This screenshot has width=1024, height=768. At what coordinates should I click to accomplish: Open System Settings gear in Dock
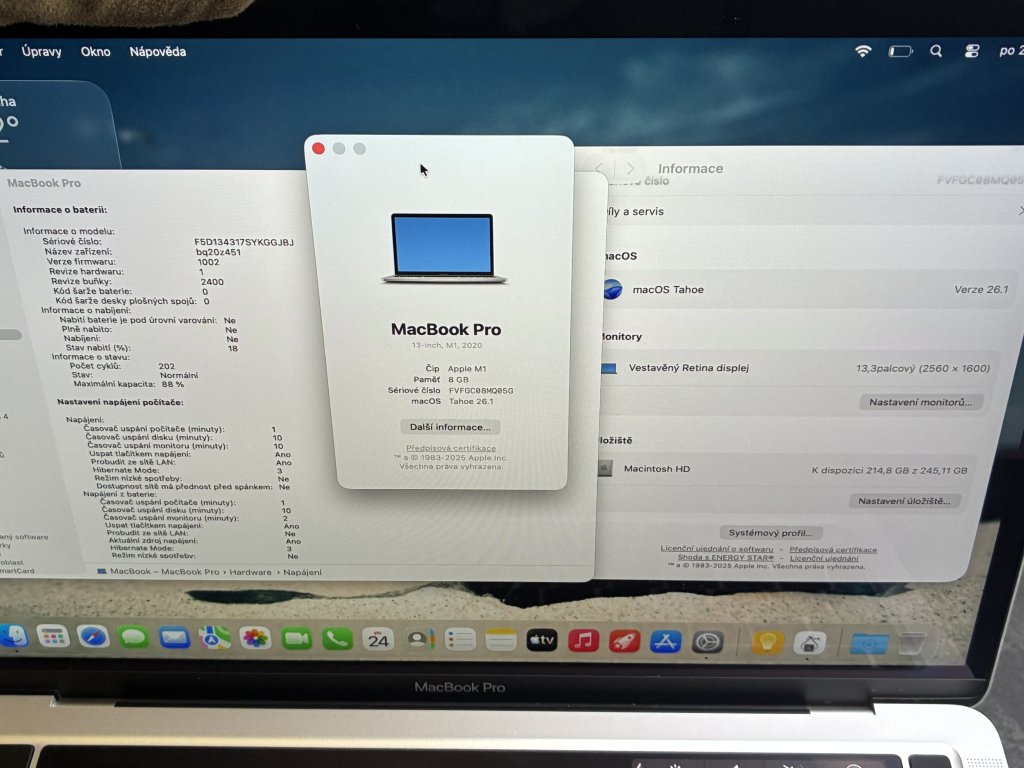[x=707, y=643]
